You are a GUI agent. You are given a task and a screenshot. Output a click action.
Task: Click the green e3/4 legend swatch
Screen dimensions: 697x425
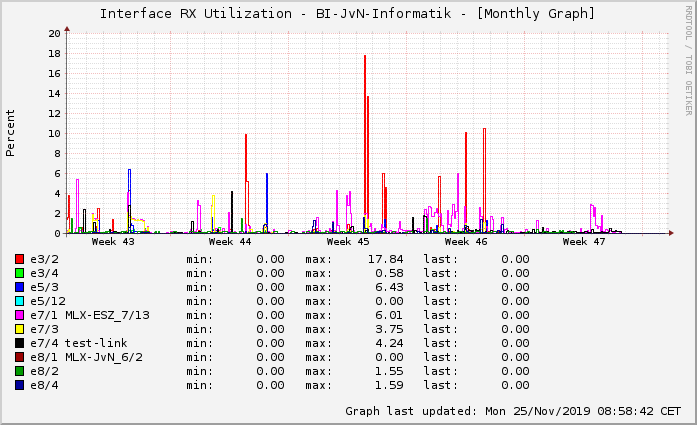tap(19, 273)
